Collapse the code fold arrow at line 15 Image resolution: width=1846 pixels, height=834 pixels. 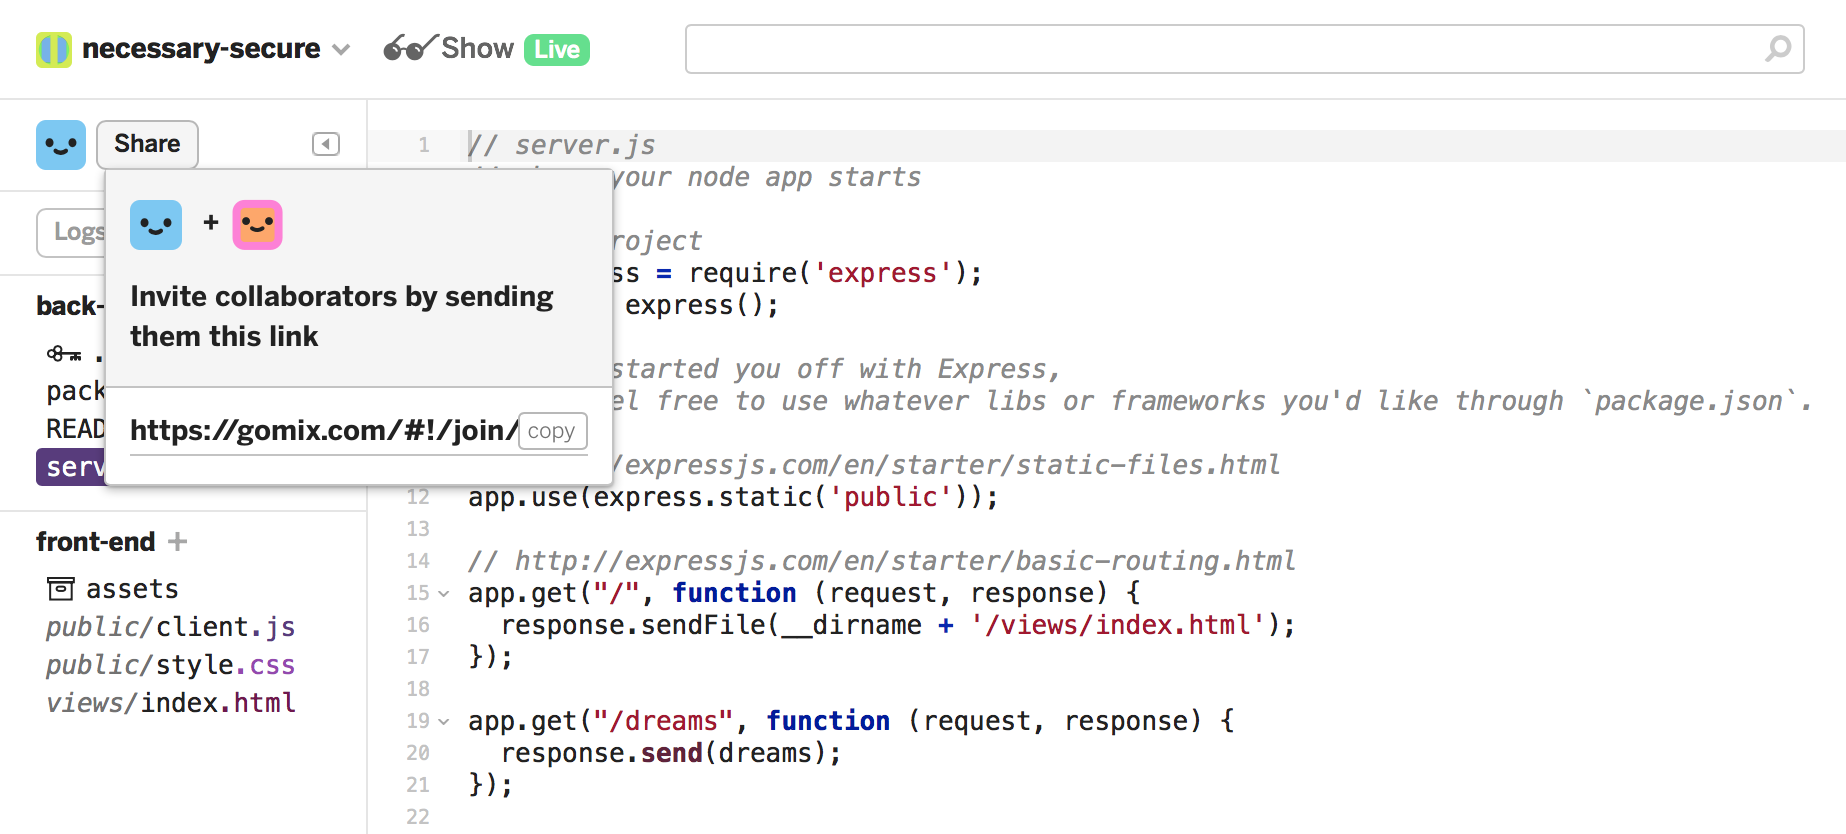click(444, 594)
